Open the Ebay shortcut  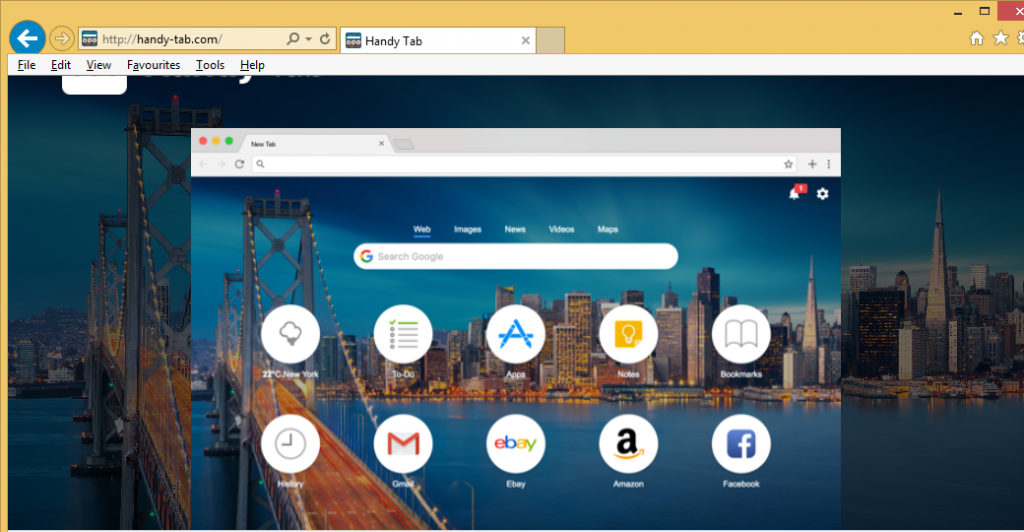click(x=515, y=444)
